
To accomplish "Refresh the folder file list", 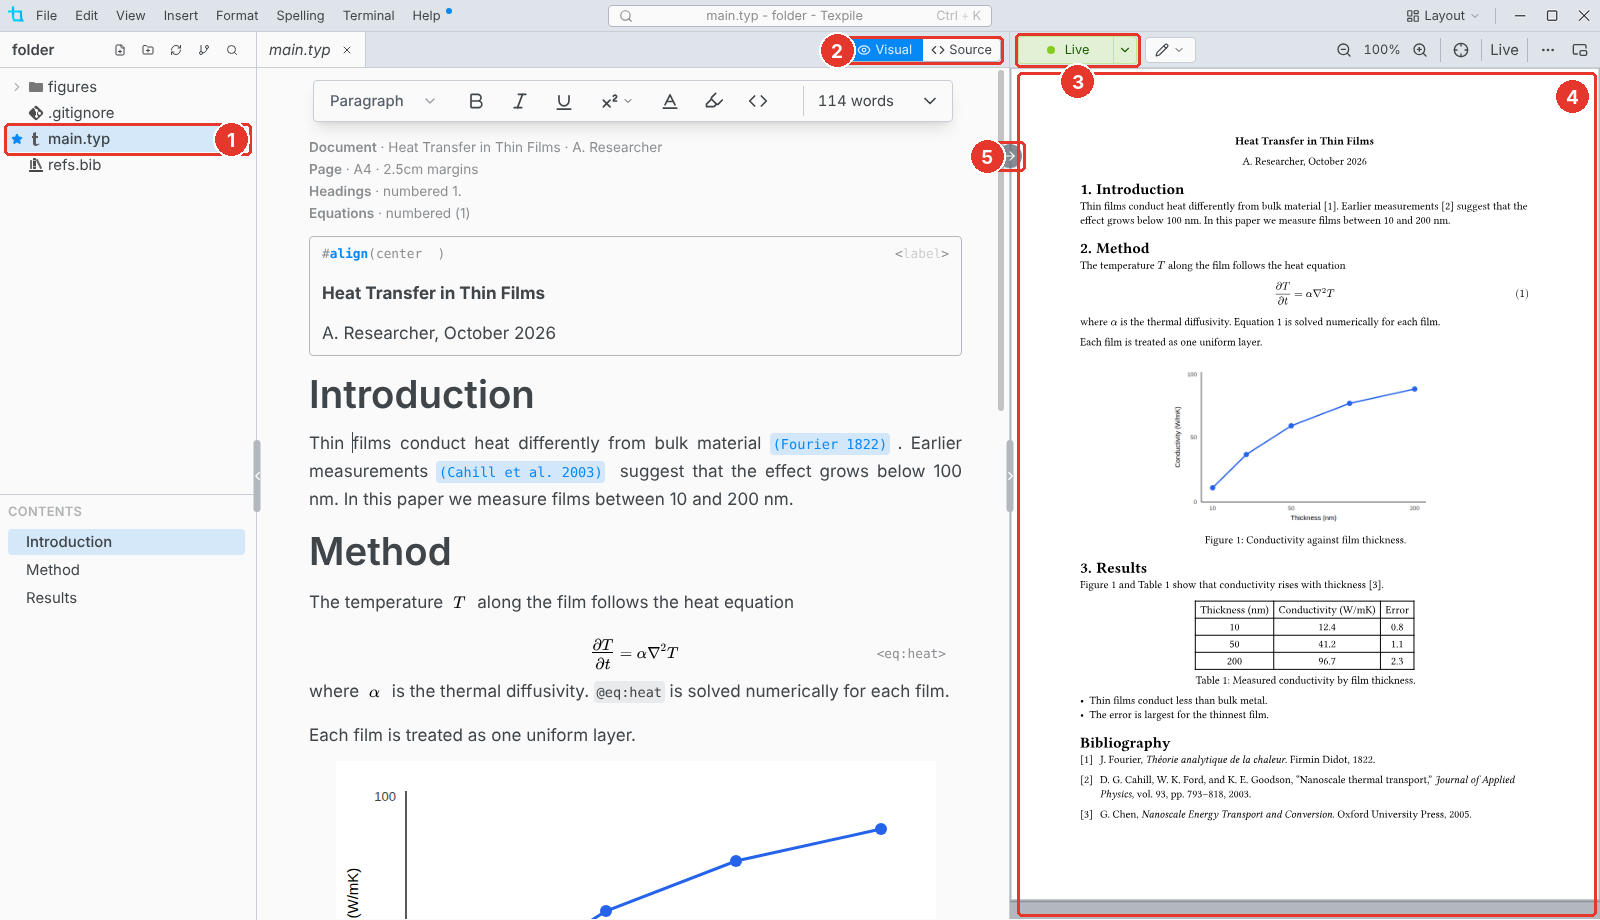I will (176, 50).
